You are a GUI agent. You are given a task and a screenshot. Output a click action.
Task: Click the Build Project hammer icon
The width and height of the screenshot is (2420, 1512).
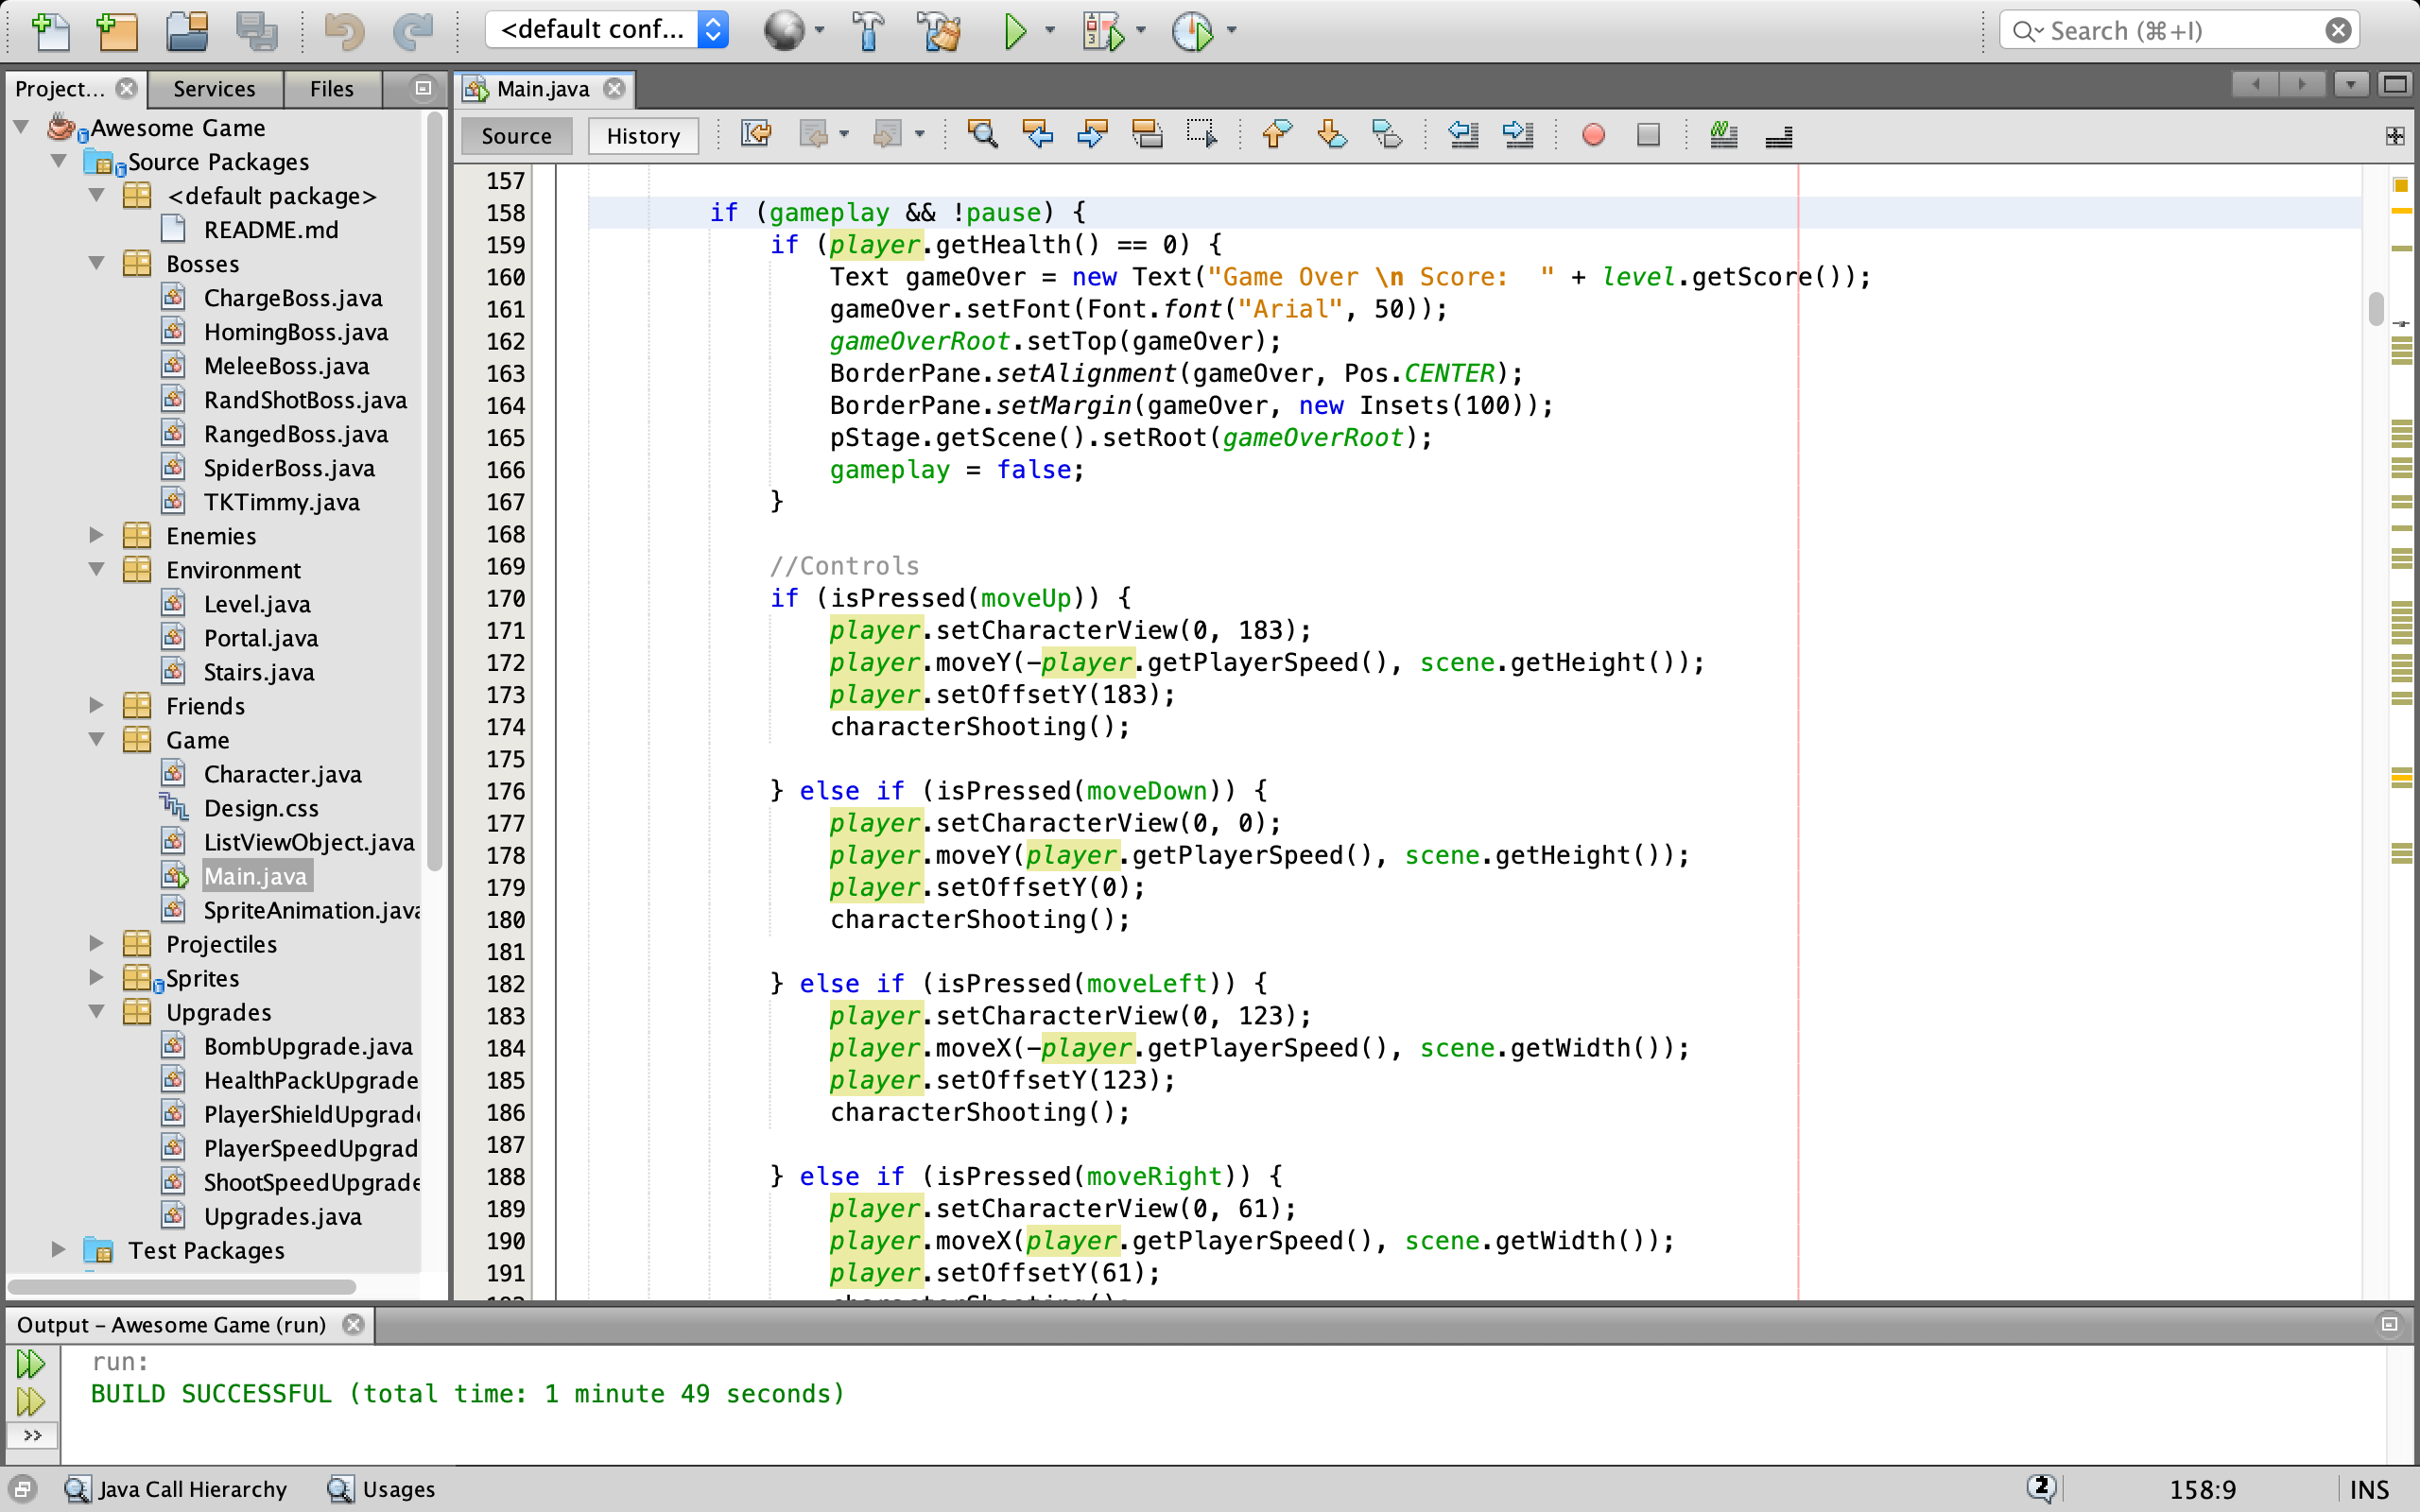(867, 32)
